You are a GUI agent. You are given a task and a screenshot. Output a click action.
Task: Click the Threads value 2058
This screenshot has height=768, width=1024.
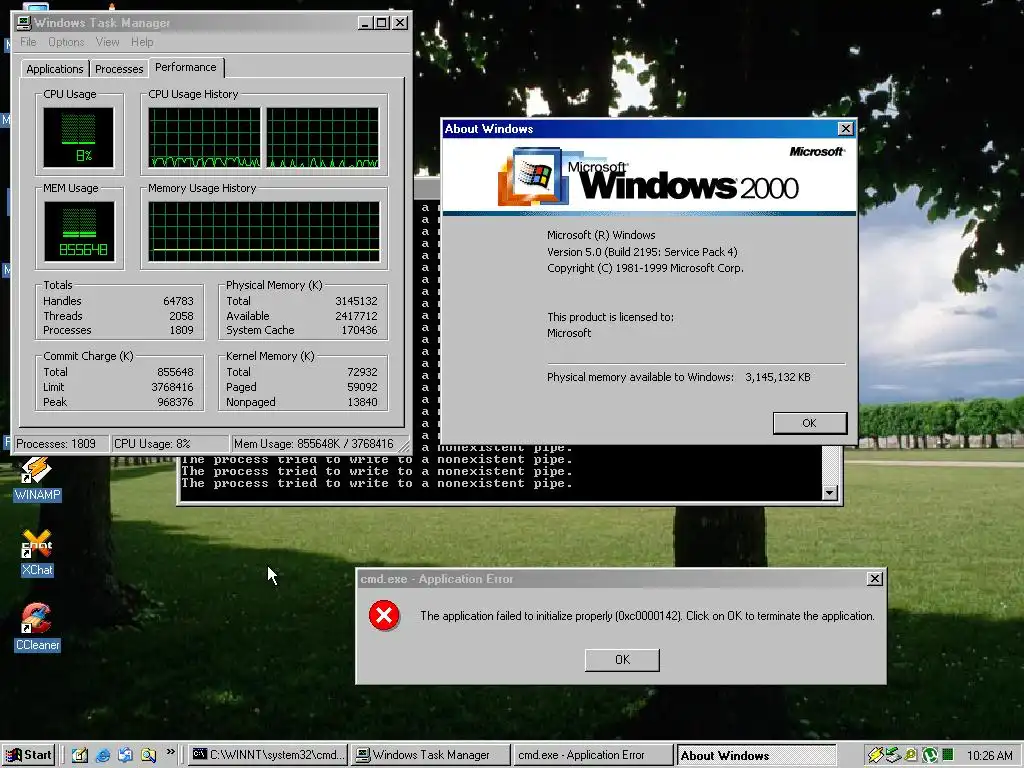[x=181, y=316]
